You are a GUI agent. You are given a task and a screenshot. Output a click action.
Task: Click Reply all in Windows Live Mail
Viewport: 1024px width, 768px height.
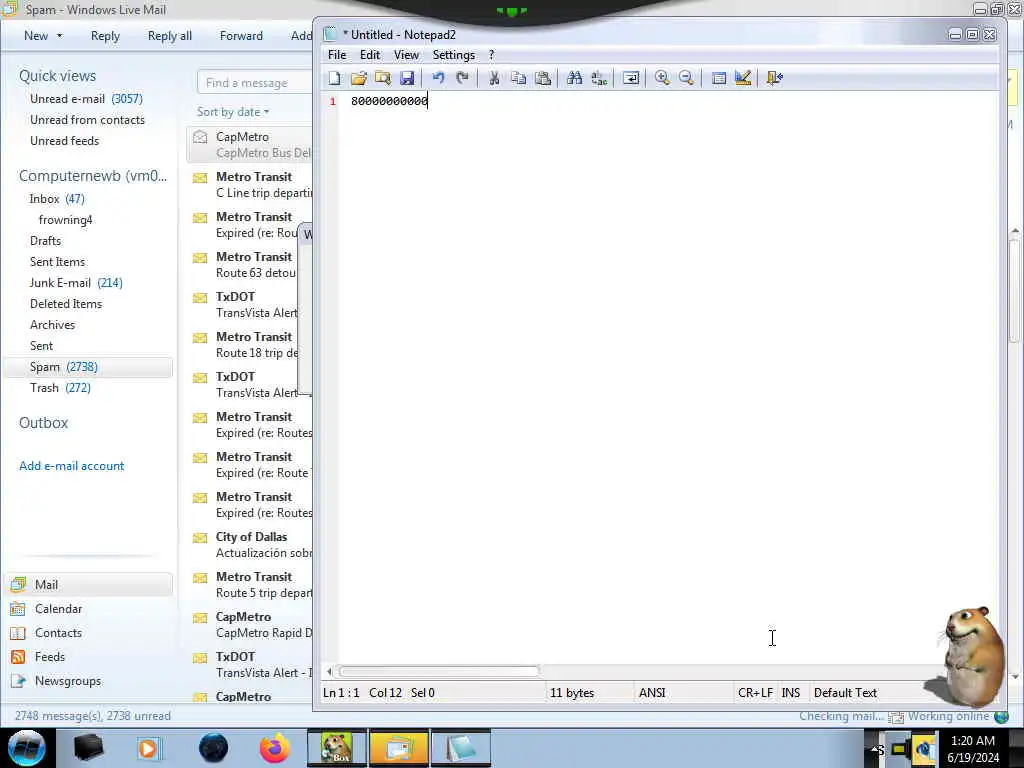pos(170,36)
